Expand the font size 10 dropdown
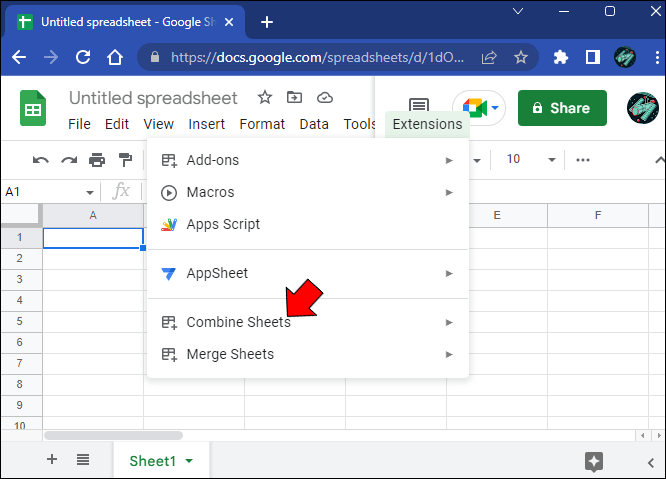The image size is (666, 479). (x=550, y=160)
